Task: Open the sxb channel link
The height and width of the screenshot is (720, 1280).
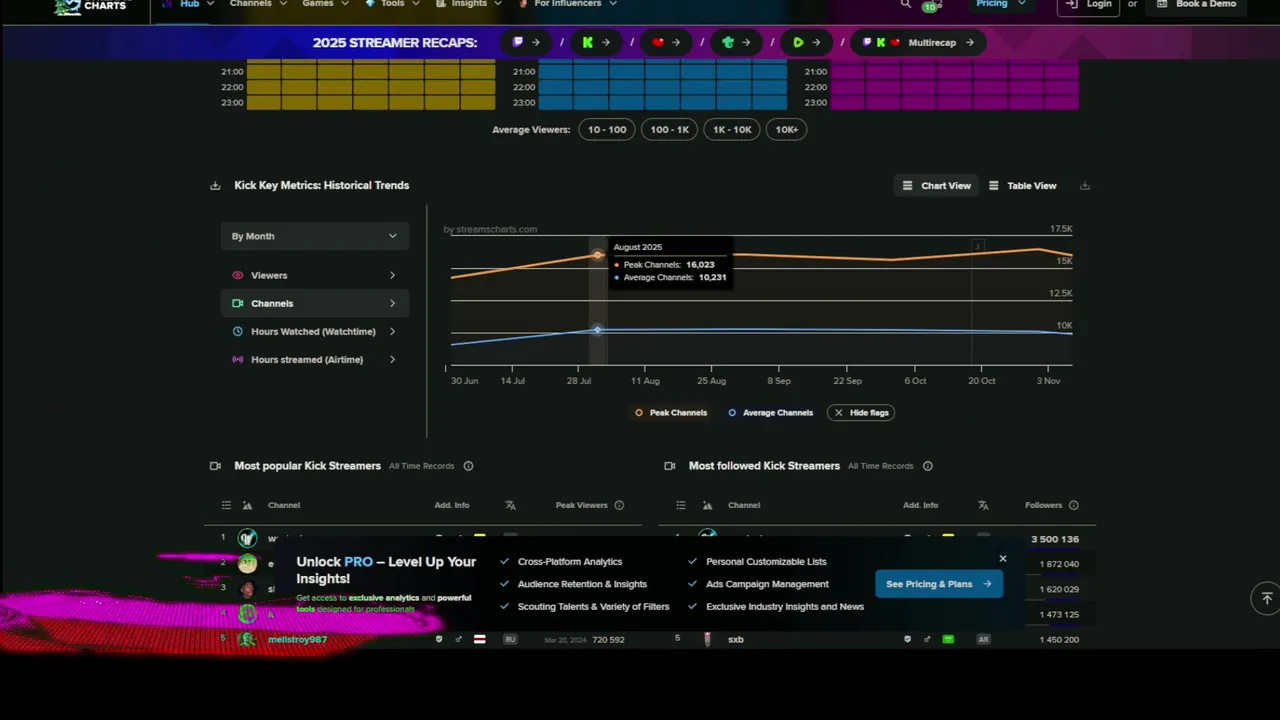Action: pyautogui.click(x=736, y=639)
